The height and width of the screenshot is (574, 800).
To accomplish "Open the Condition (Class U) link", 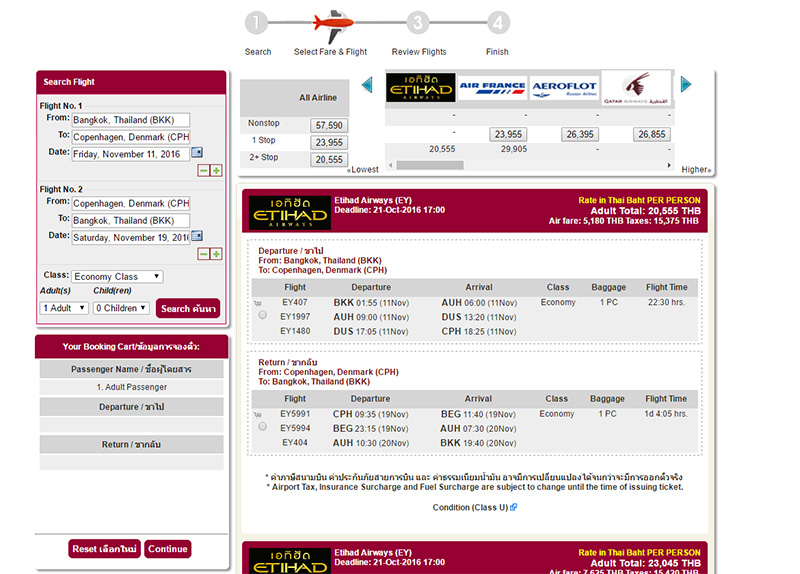I will coord(470,507).
